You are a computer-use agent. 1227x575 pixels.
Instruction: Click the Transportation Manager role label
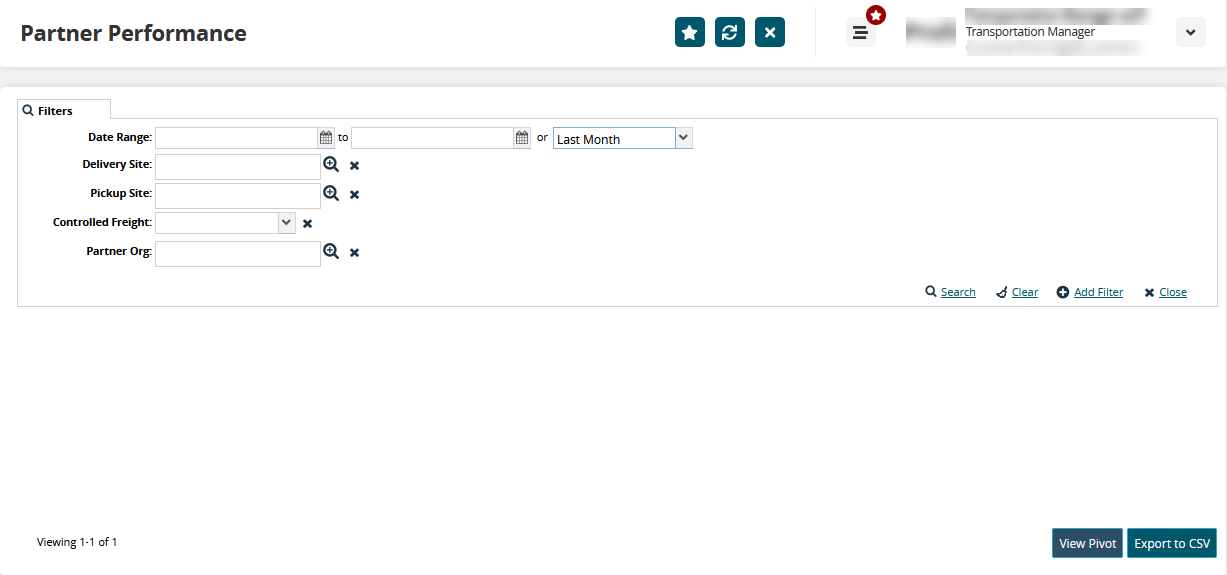click(1030, 32)
